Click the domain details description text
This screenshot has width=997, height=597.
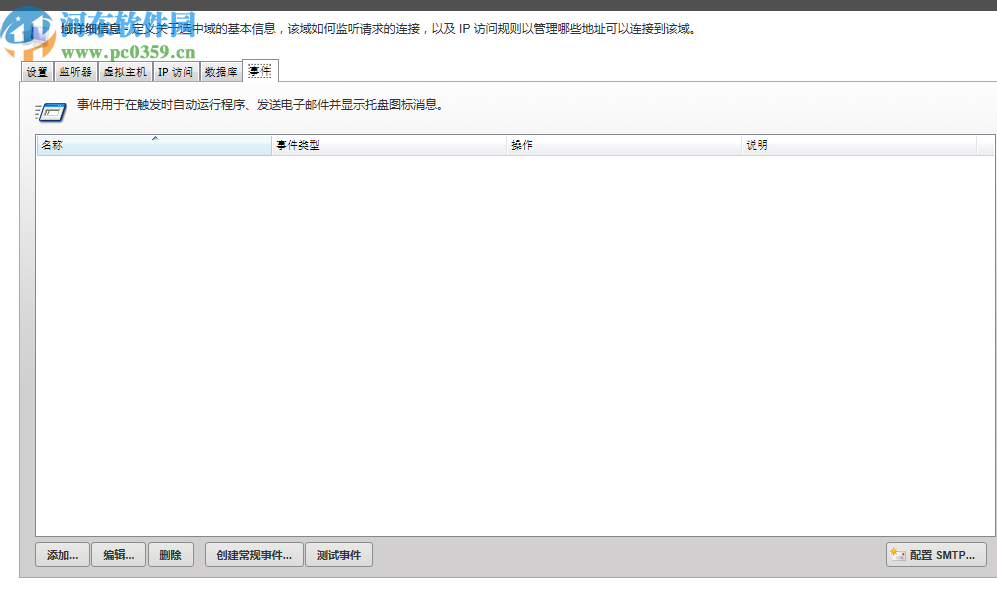(x=380, y=29)
